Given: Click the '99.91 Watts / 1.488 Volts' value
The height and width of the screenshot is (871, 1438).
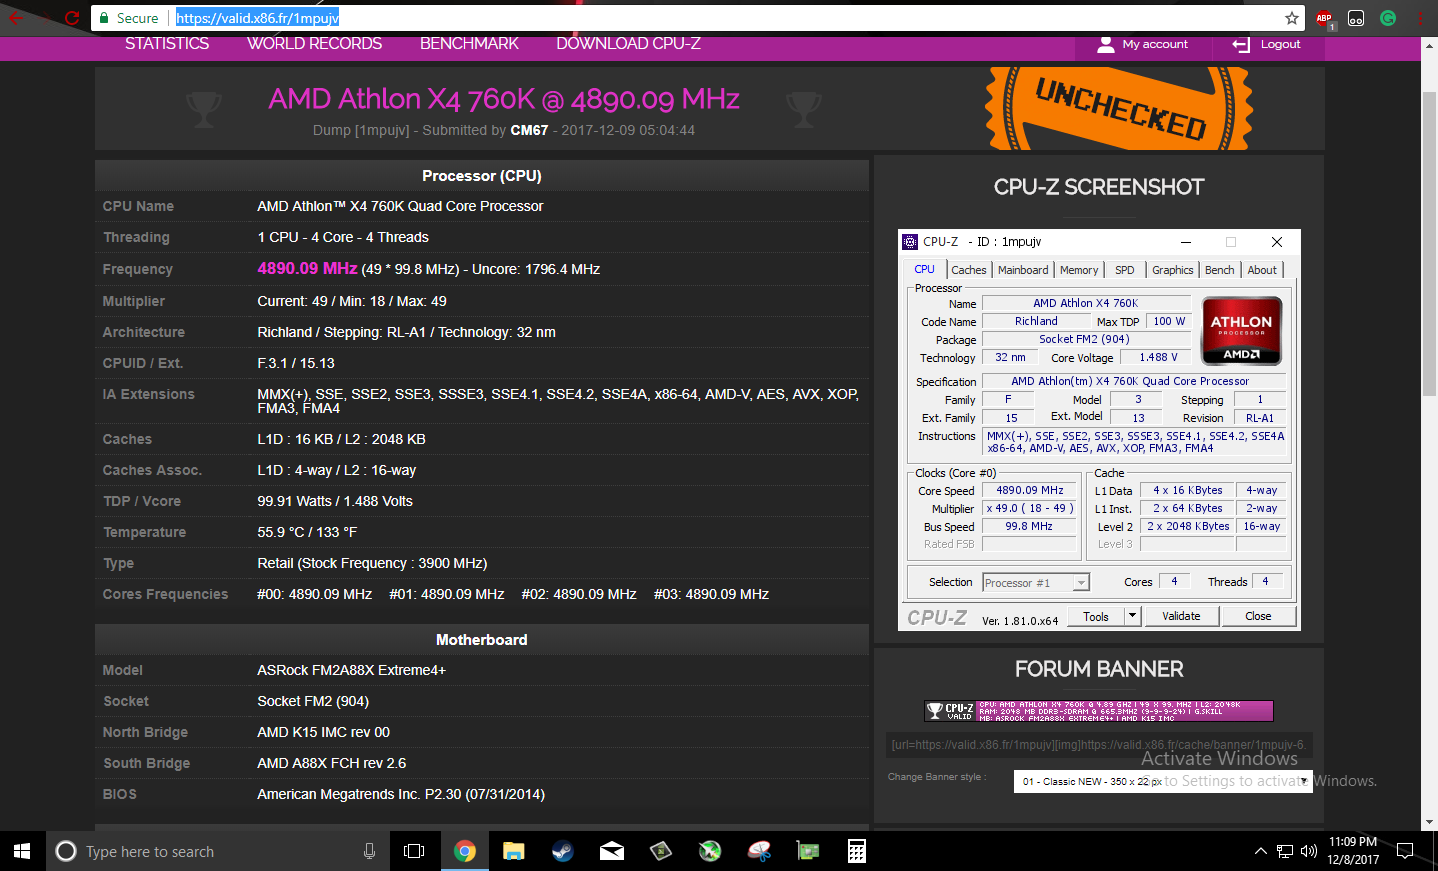Looking at the screenshot, I should click(335, 501).
